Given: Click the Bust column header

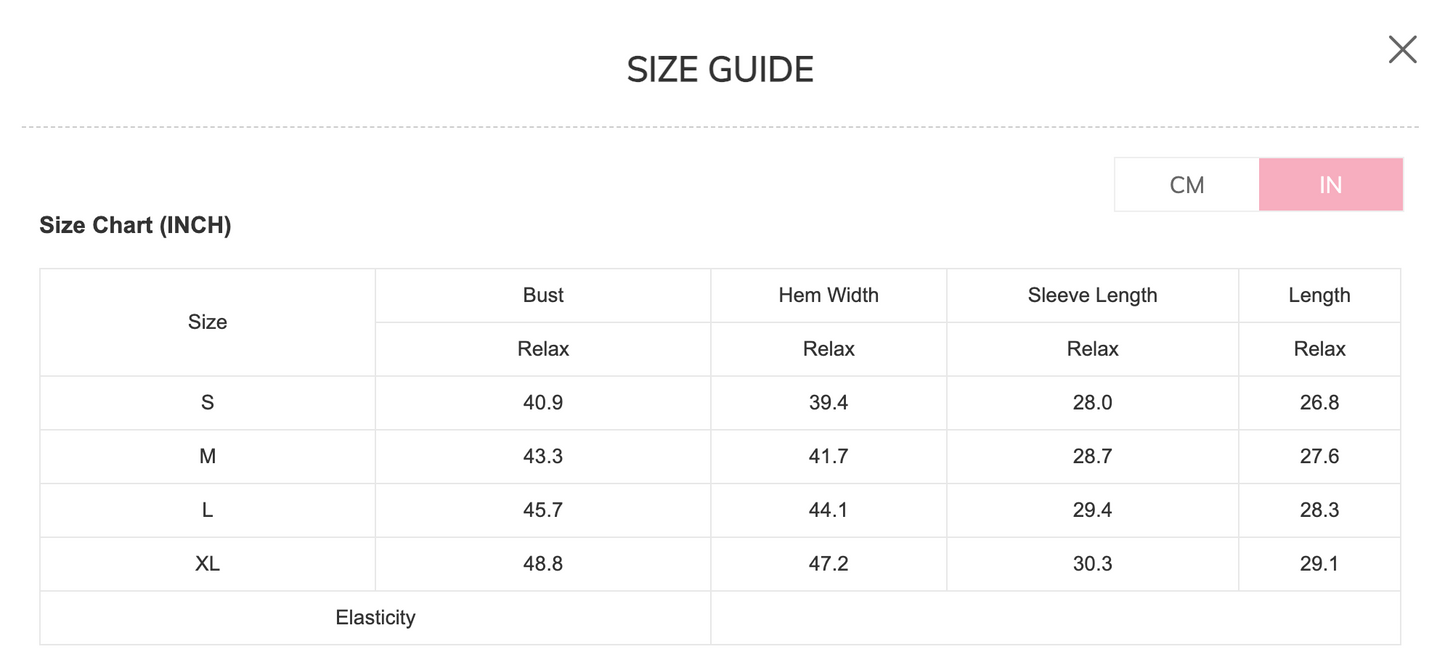Looking at the screenshot, I should (x=543, y=295).
